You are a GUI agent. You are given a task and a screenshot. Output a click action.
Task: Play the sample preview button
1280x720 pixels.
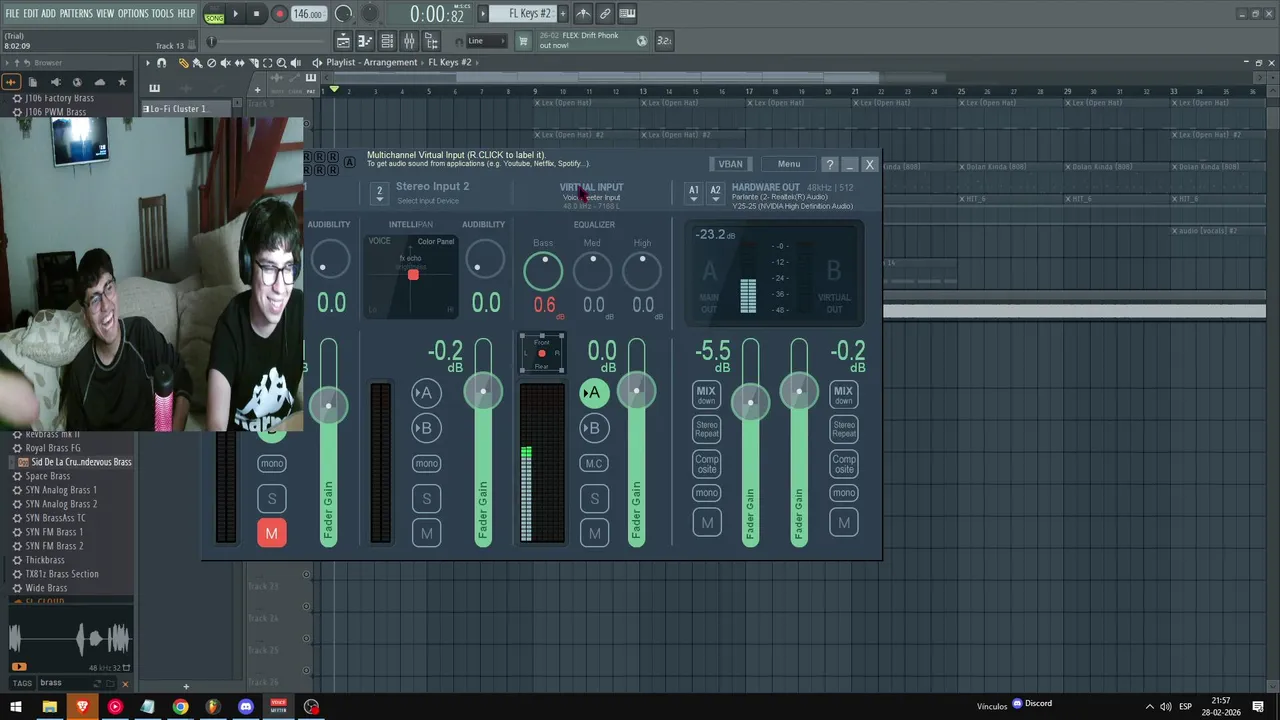click(19, 667)
